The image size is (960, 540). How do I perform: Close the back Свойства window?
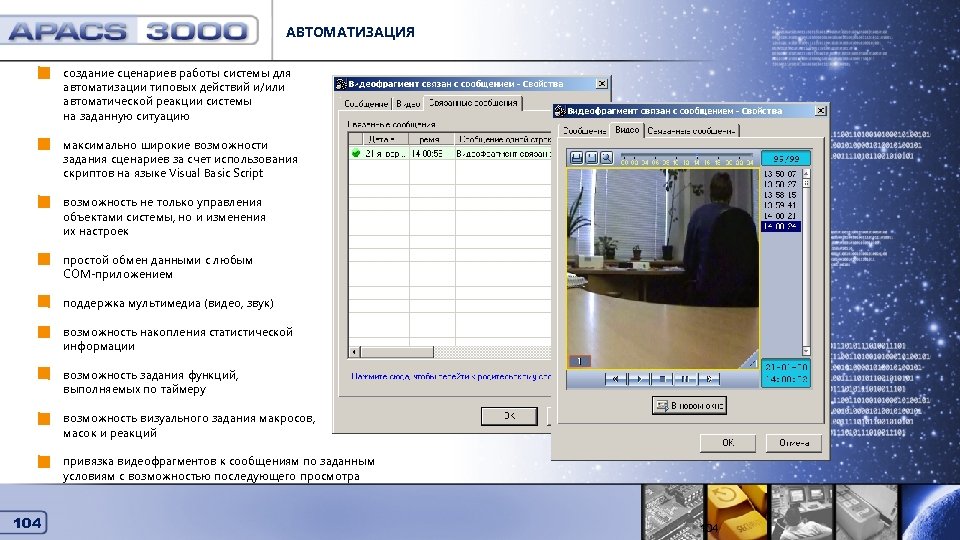[602, 84]
